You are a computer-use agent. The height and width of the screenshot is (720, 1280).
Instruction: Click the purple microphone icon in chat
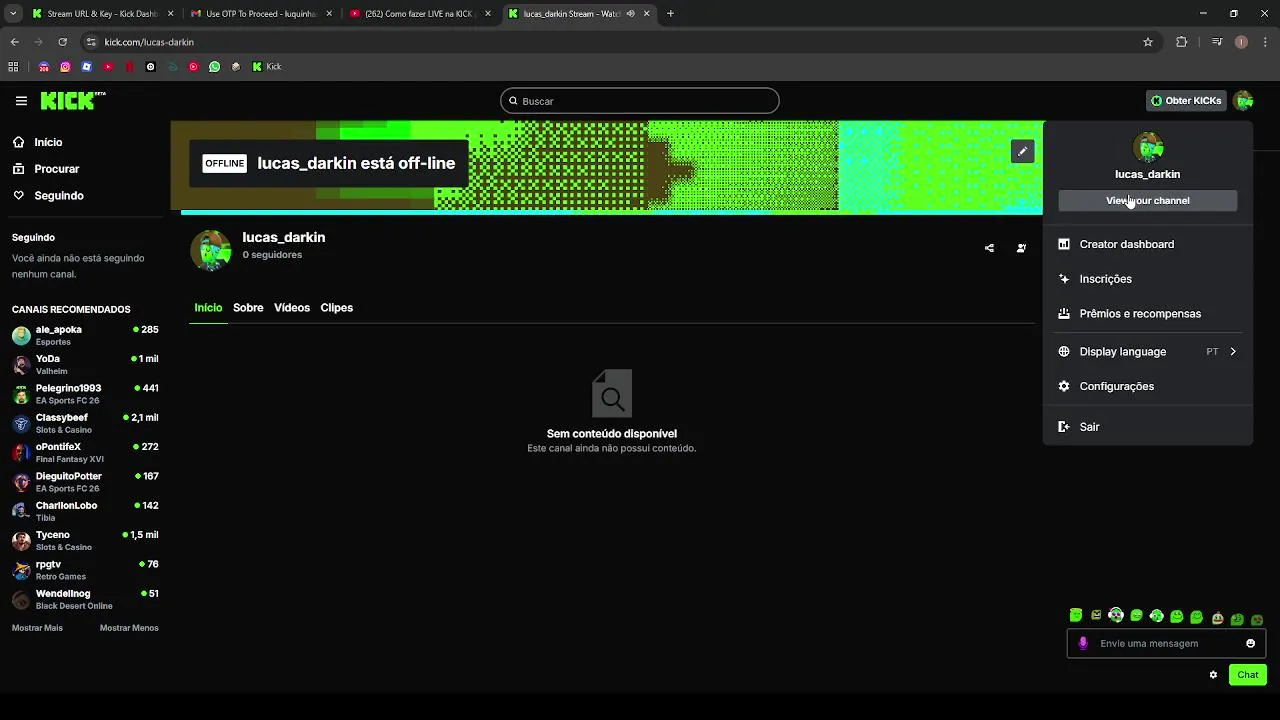pos(1083,643)
